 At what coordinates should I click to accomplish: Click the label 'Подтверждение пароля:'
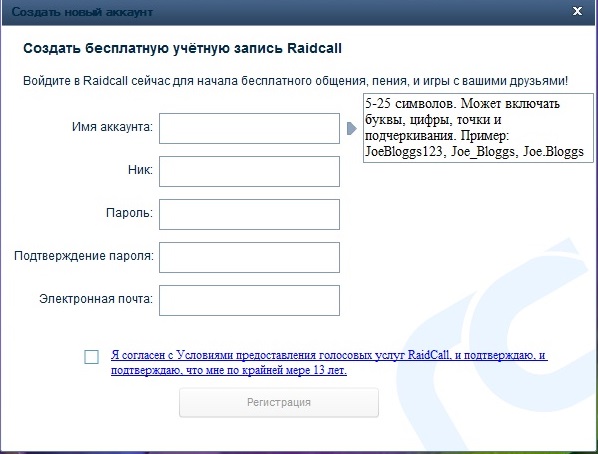(x=84, y=256)
